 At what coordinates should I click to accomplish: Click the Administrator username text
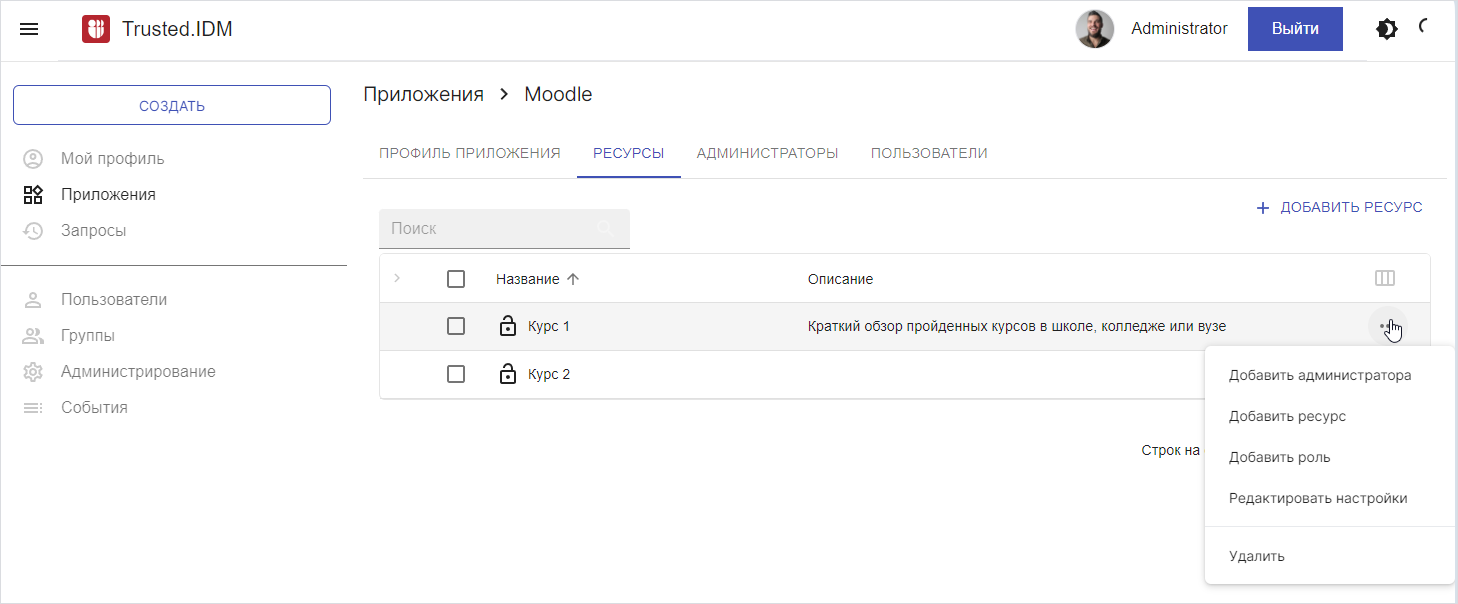click(1179, 29)
